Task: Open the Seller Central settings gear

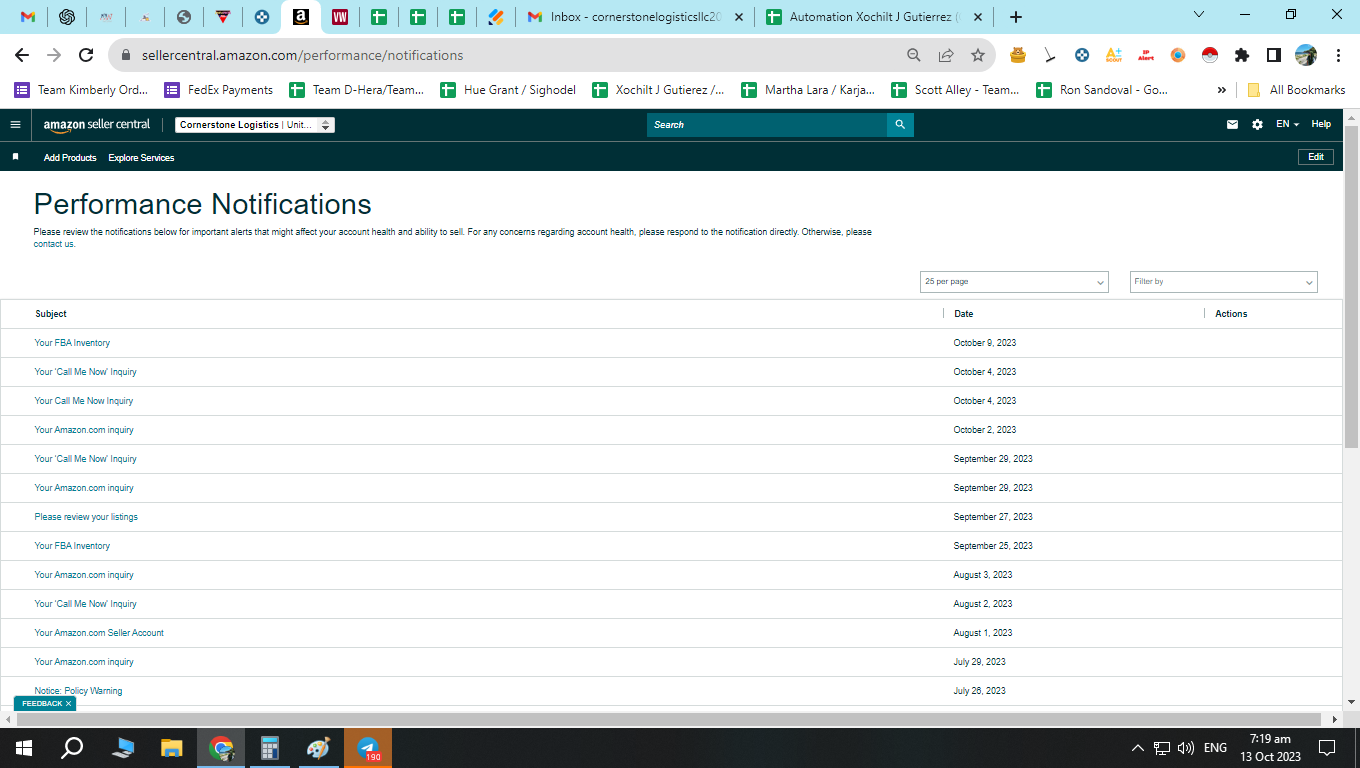Action: pyautogui.click(x=1258, y=125)
